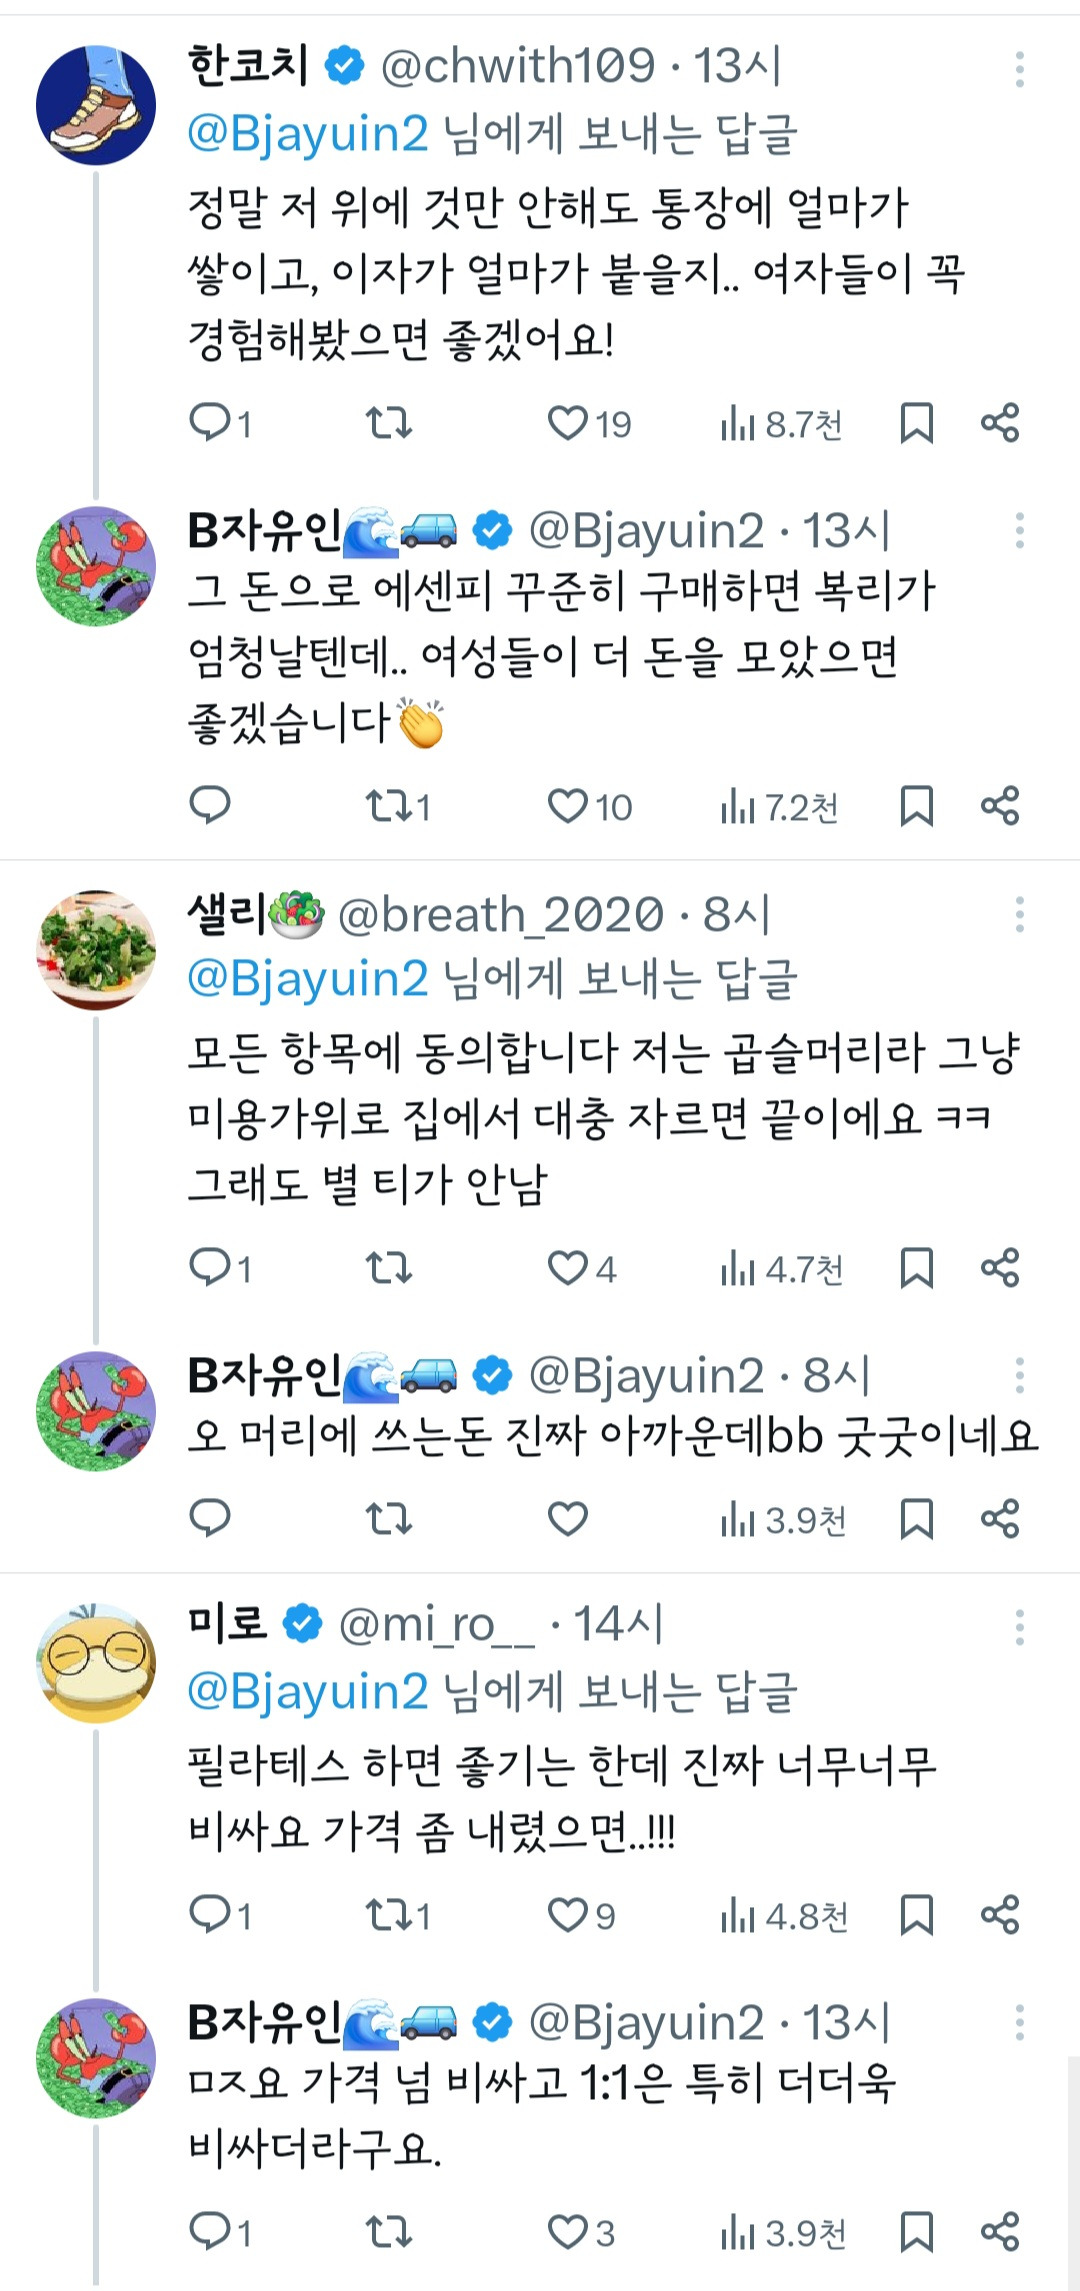Bookmark 샐리's tweet
The image size is (1080, 2291).
coord(916,1268)
